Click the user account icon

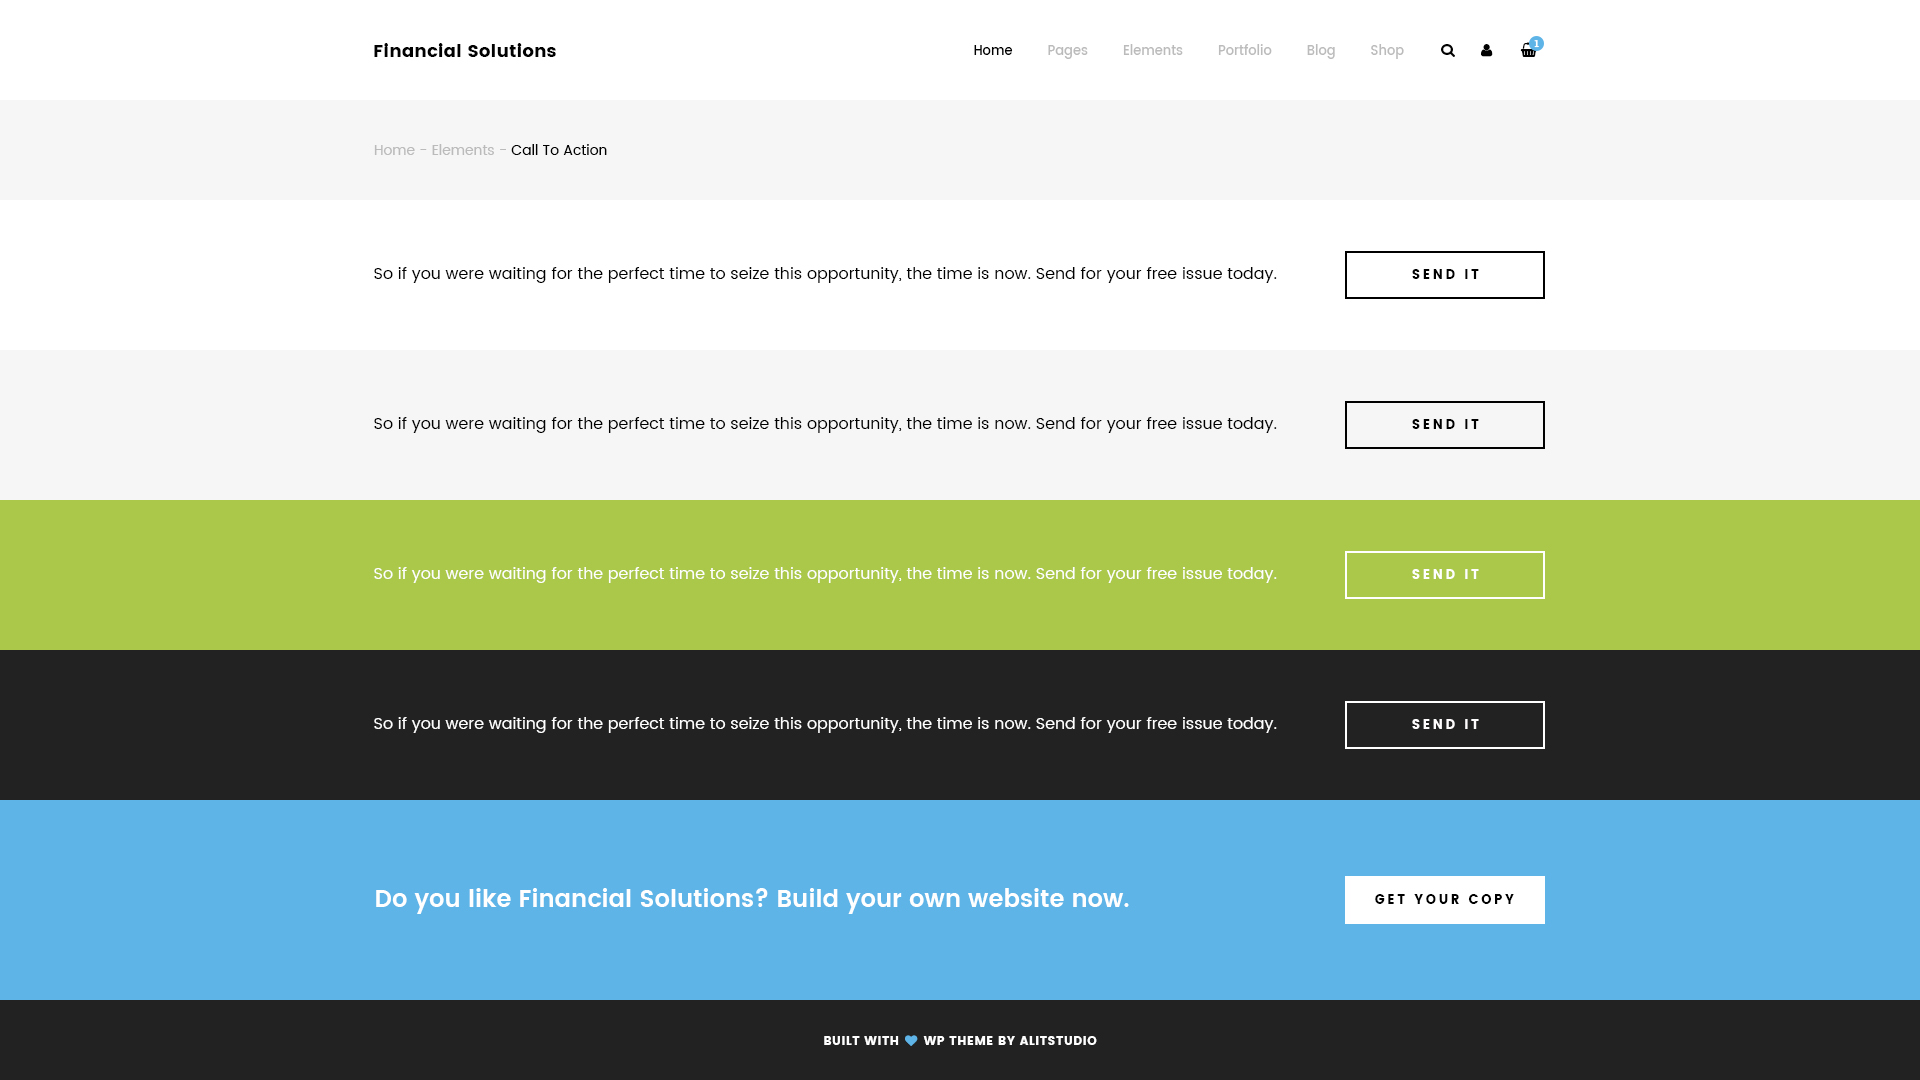coord(1486,50)
